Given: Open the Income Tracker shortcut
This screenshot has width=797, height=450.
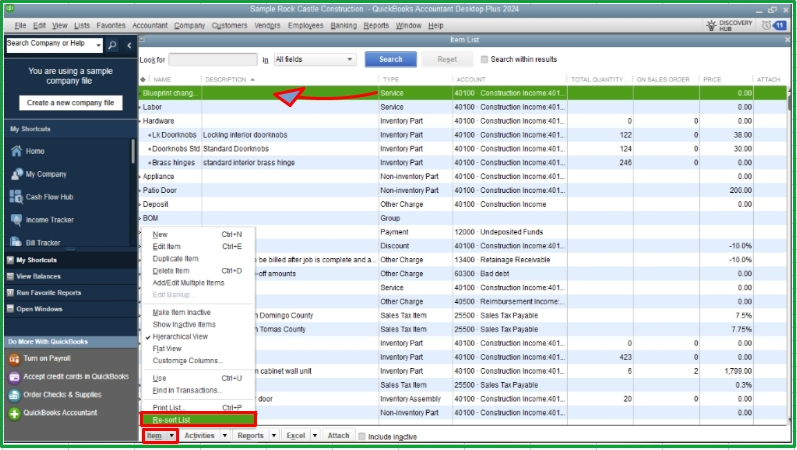Looking at the screenshot, I should click(16, 220).
